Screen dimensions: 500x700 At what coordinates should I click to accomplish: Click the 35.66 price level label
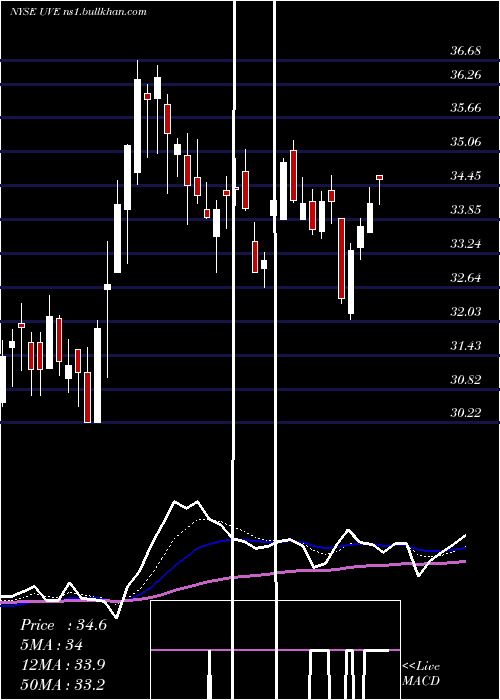[466, 108]
